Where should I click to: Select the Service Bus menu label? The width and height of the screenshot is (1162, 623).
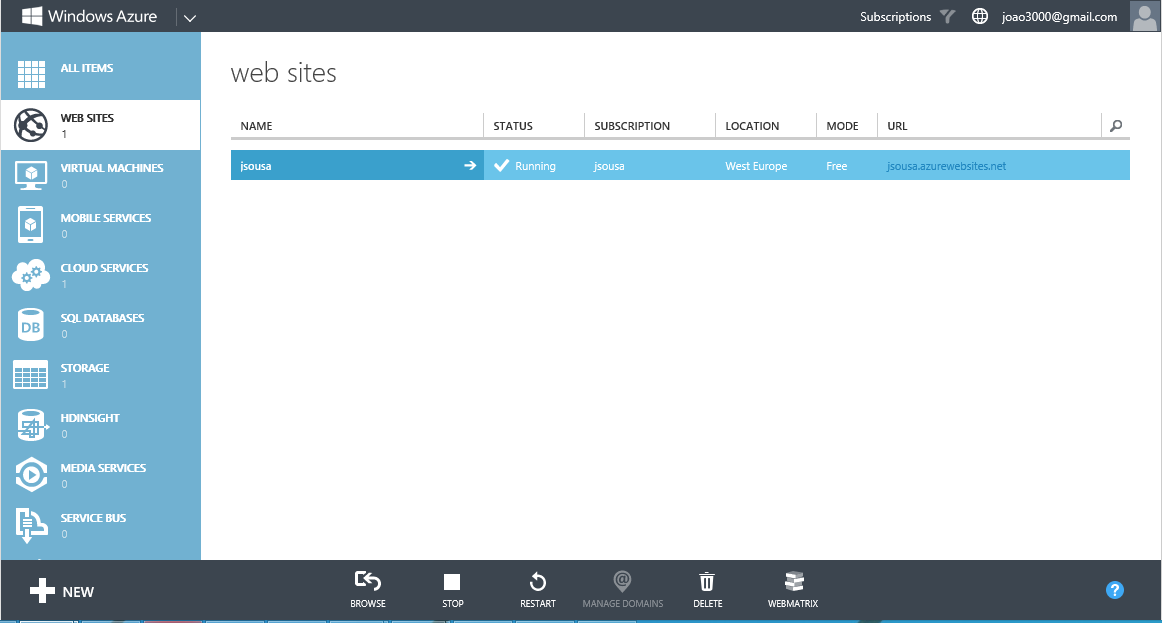click(93, 518)
